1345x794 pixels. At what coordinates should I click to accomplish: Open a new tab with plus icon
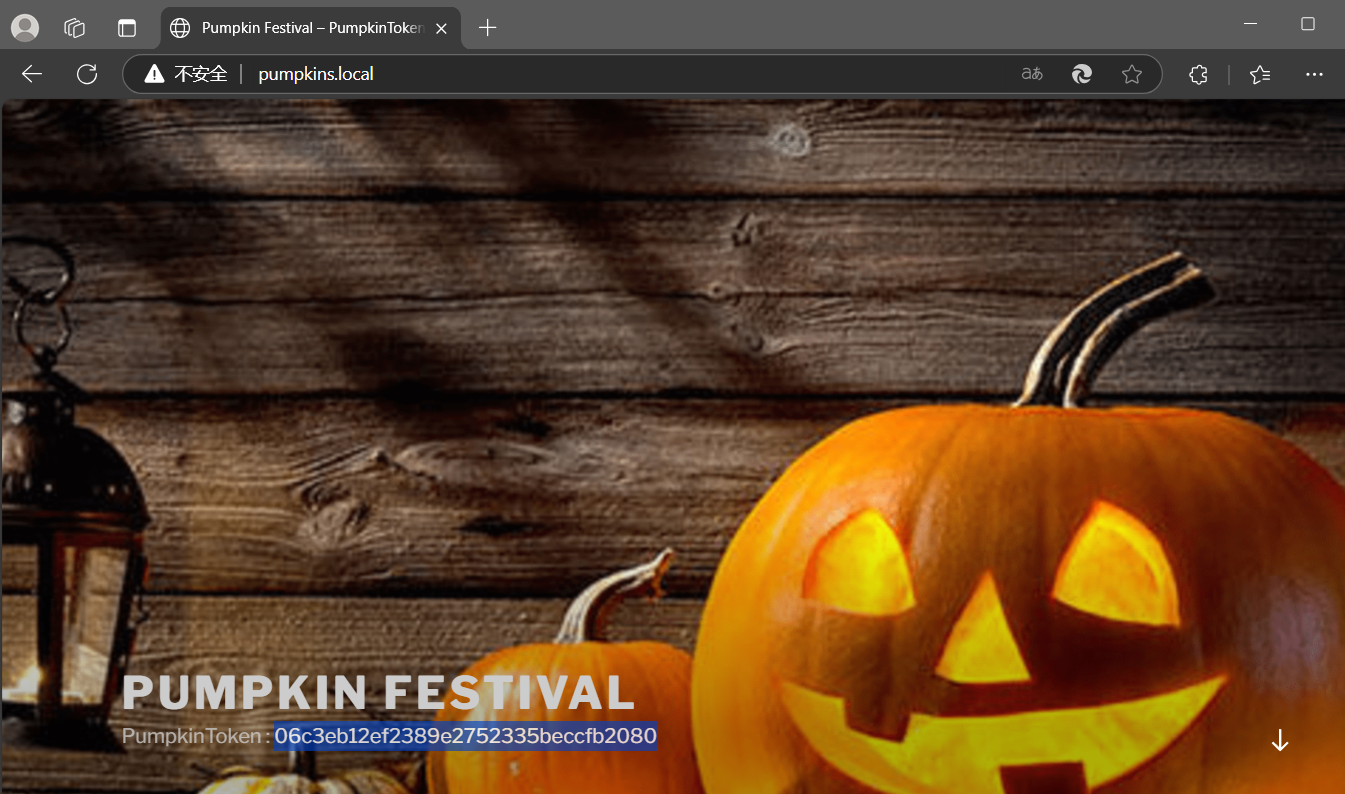pyautogui.click(x=487, y=28)
